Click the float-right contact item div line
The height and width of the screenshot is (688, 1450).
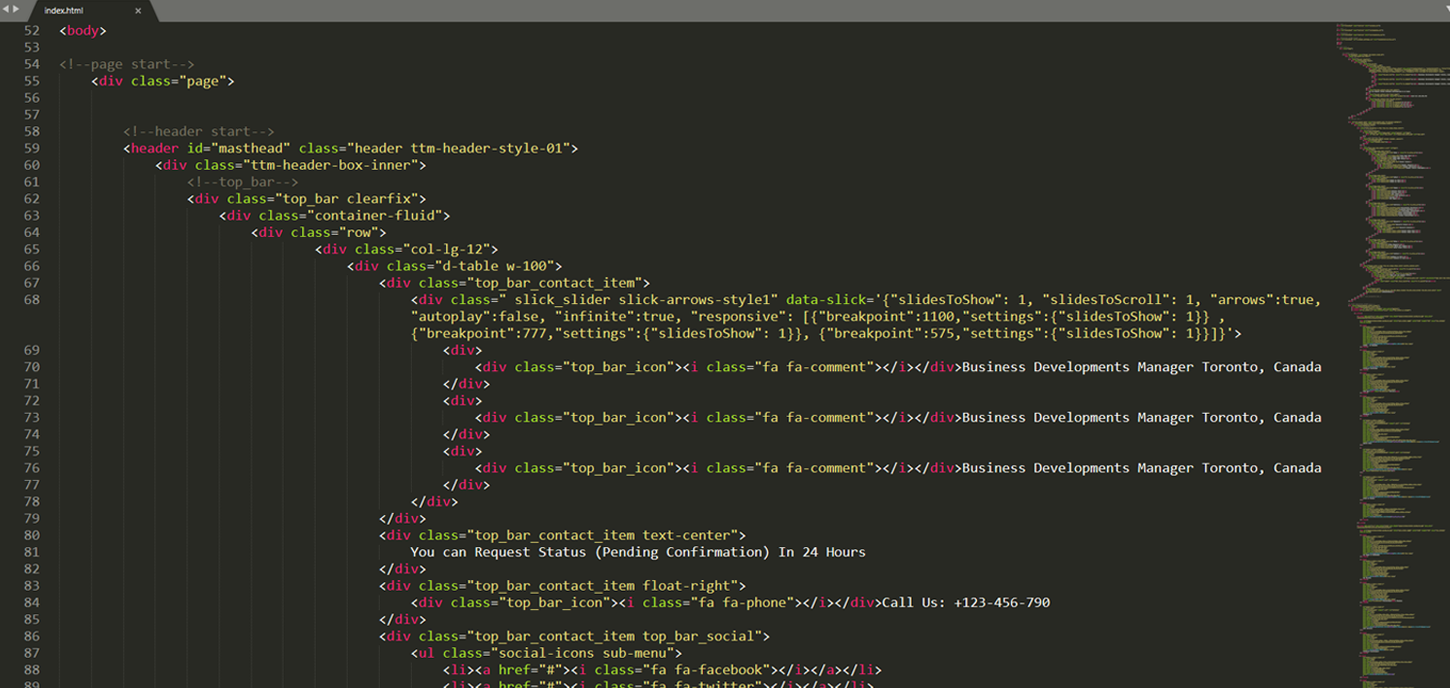[x=563, y=586]
